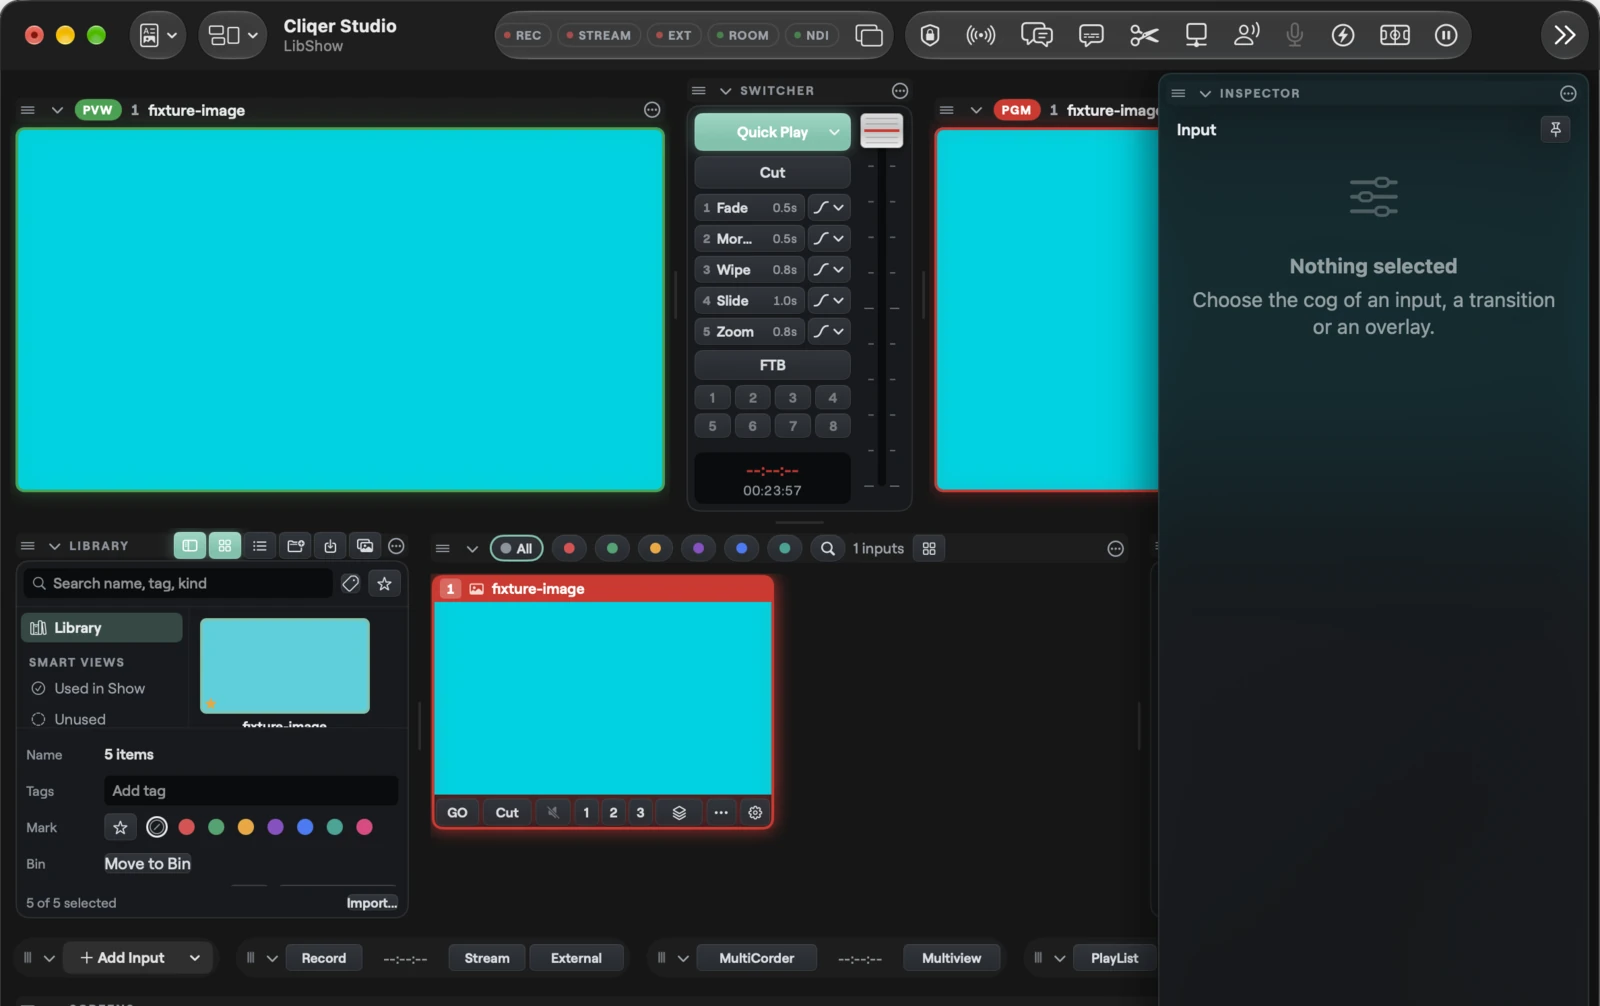Open the scissors clip tool in top toolbar
The image size is (1600, 1006).
[1144, 36]
